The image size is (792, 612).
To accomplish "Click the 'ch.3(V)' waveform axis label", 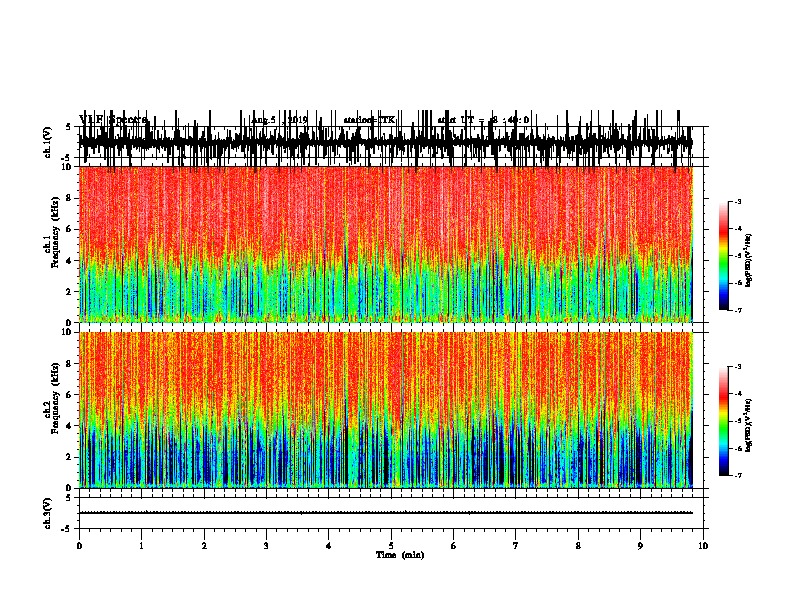I will (48, 514).
